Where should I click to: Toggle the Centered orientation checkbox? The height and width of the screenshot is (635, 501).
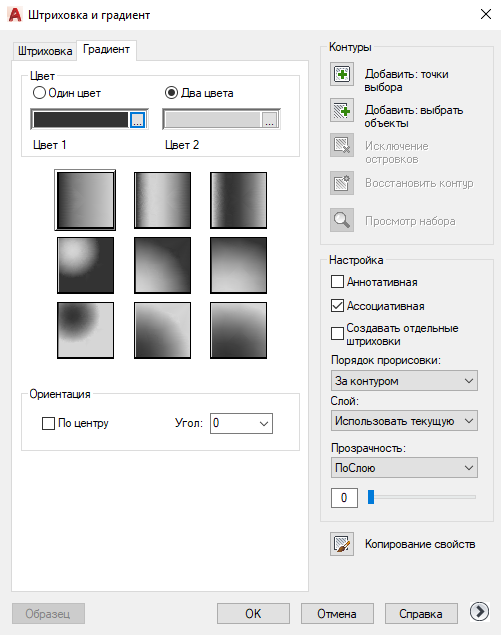tap(49, 424)
